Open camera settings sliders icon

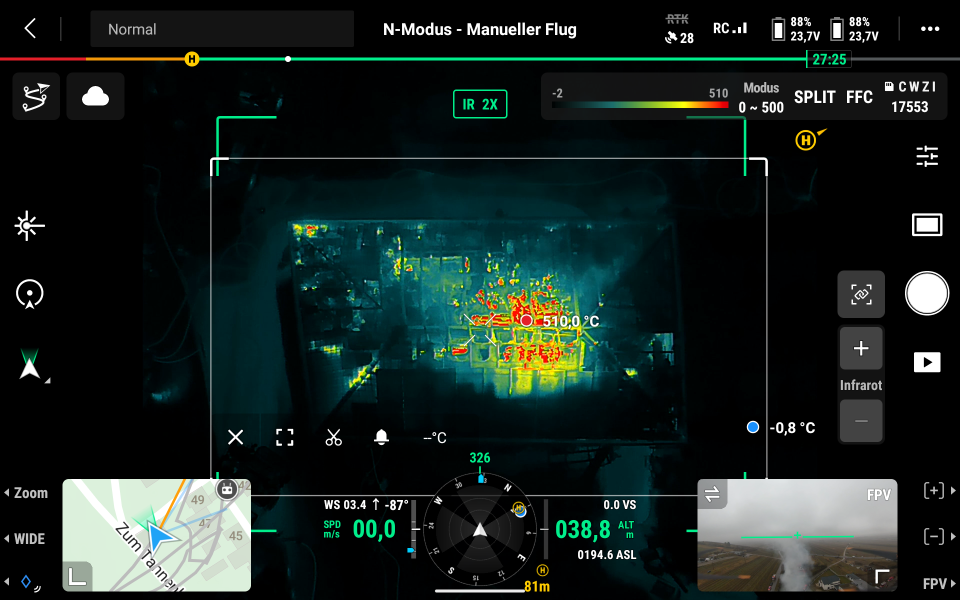pyautogui.click(x=927, y=156)
